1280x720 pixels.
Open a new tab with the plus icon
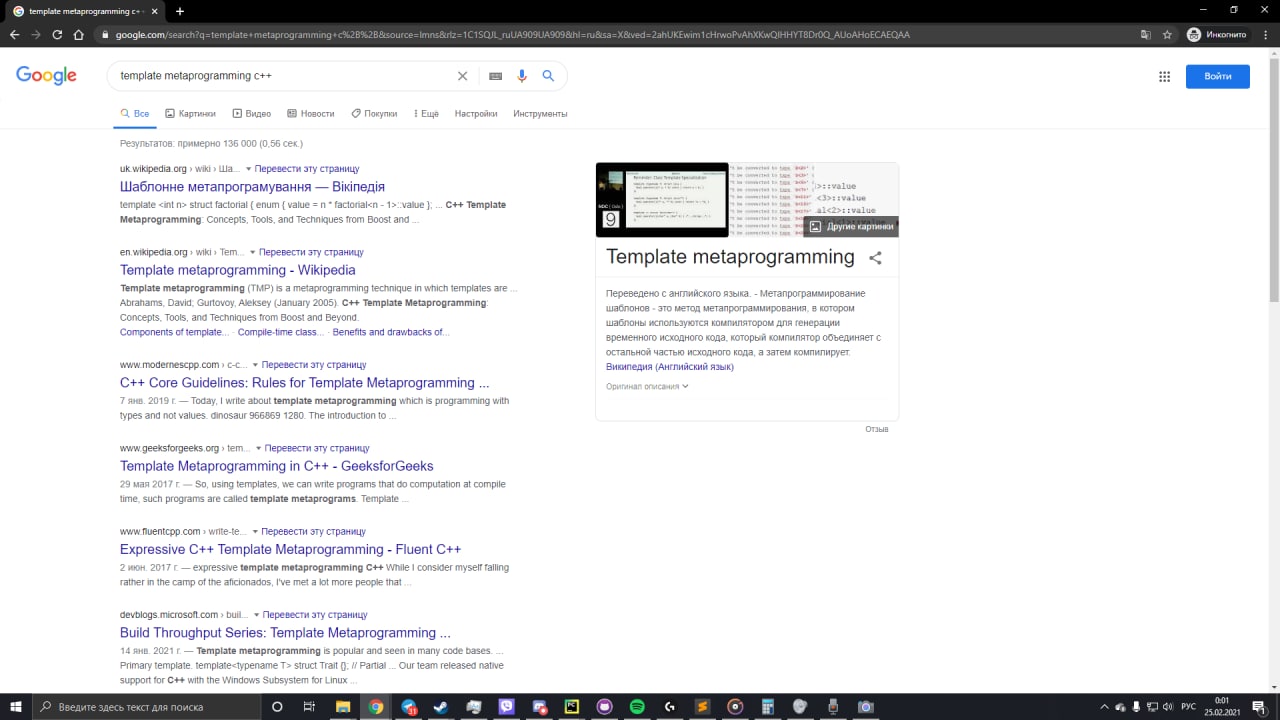180,11
